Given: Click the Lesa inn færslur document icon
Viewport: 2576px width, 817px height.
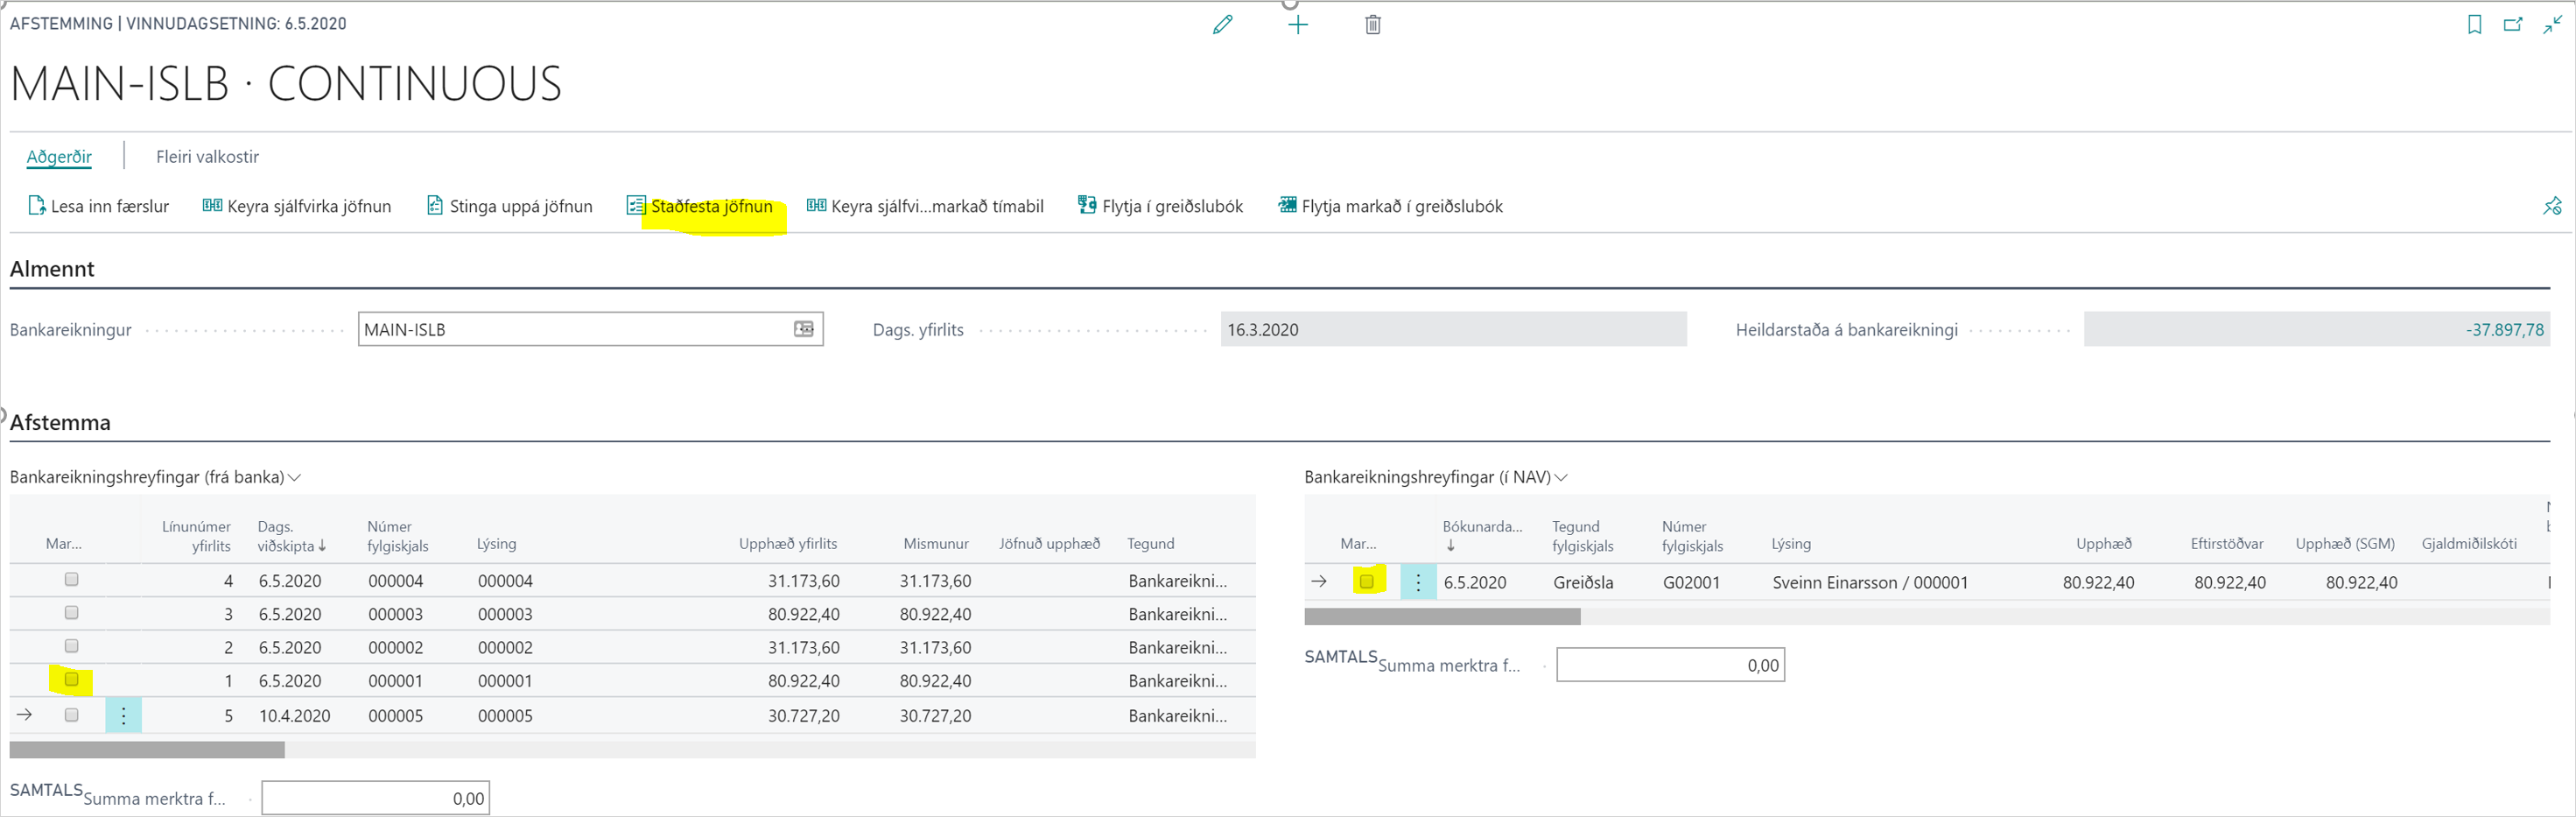Looking at the screenshot, I should click(37, 206).
